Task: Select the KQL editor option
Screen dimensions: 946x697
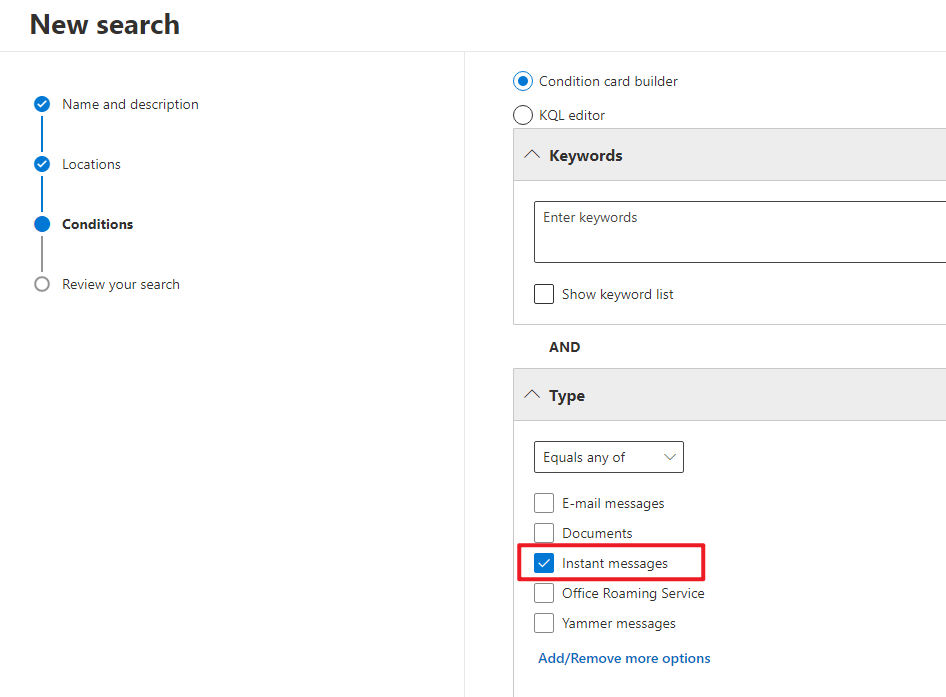Action: [x=522, y=115]
